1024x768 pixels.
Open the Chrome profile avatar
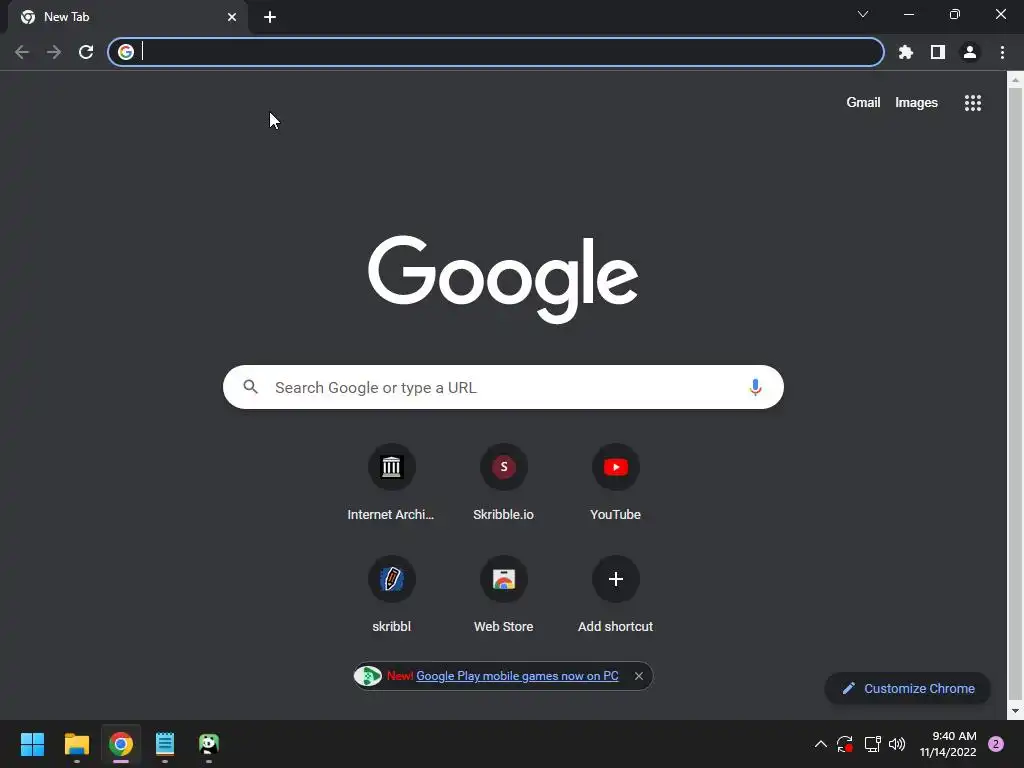click(x=970, y=52)
